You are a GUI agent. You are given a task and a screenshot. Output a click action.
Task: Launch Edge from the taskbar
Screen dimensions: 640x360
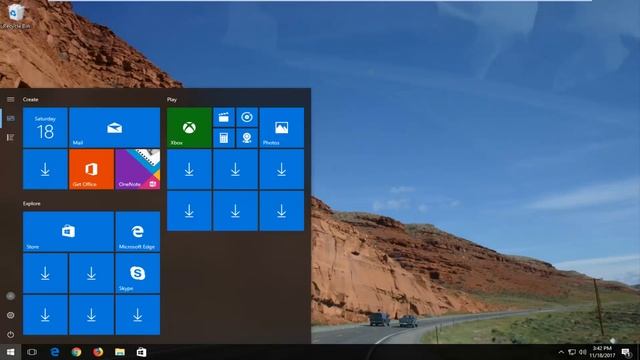(54, 352)
